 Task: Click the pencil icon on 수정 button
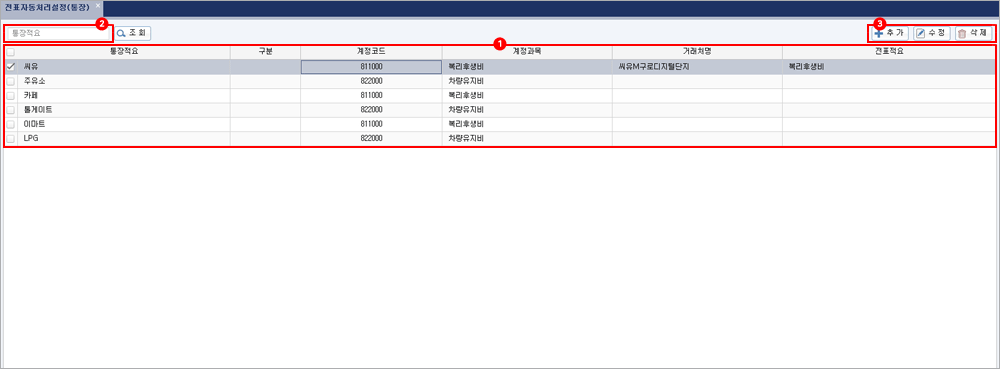pyautogui.click(x=920, y=33)
